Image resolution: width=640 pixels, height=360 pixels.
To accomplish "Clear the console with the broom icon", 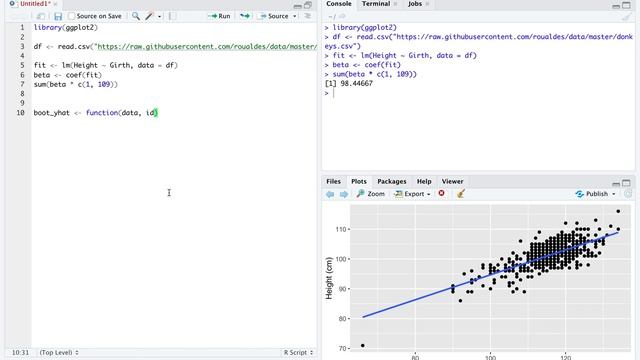I will tap(626, 16).
